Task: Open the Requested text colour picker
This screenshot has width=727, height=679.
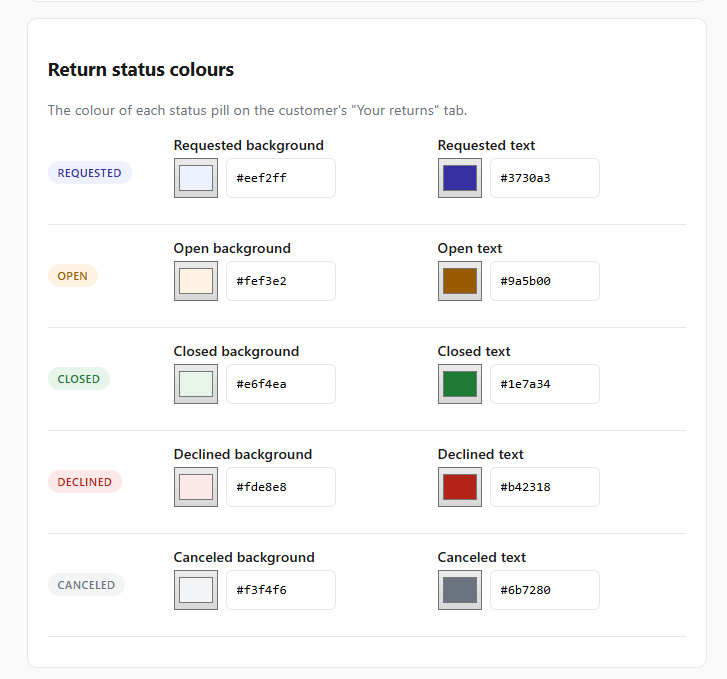Action: click(x=459, y=178)
